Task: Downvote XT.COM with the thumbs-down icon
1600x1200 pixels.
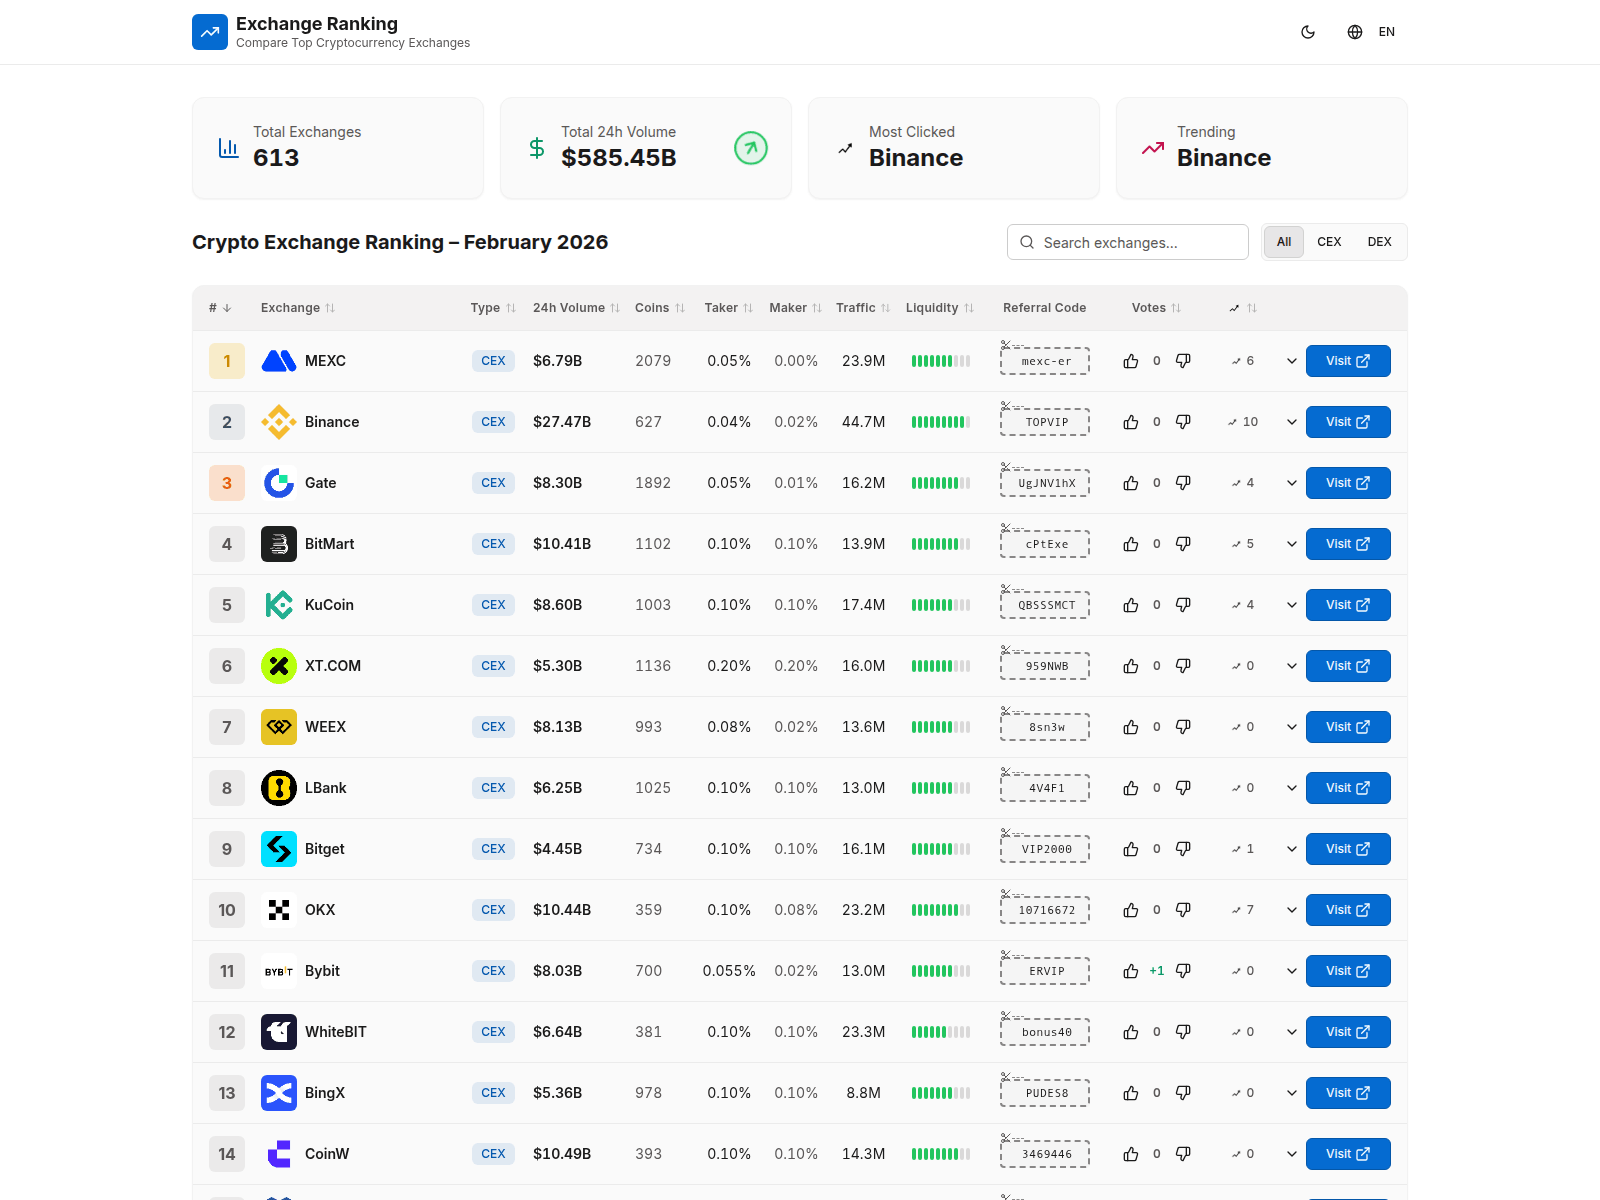Action: [x=1183, y=666]
